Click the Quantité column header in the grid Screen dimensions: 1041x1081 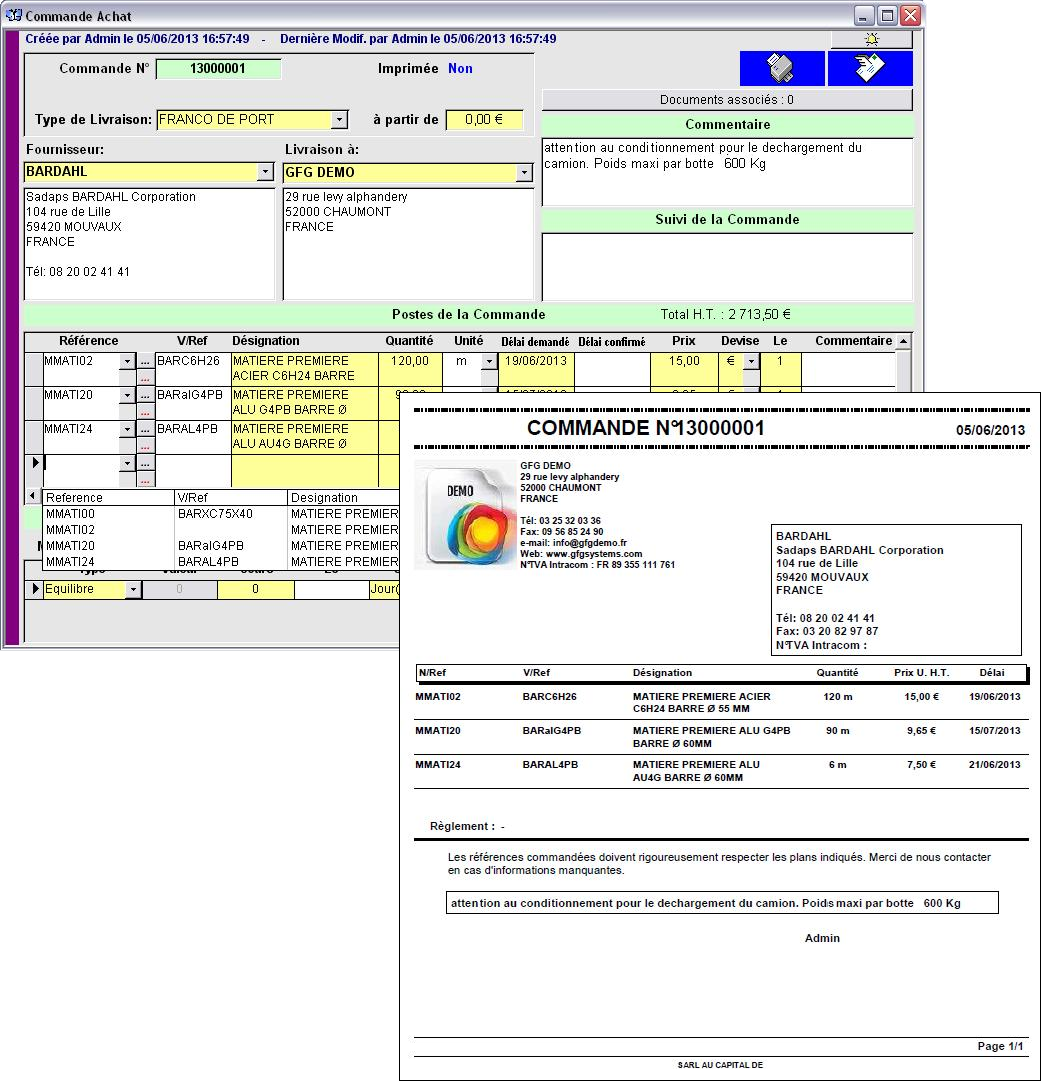410,341
